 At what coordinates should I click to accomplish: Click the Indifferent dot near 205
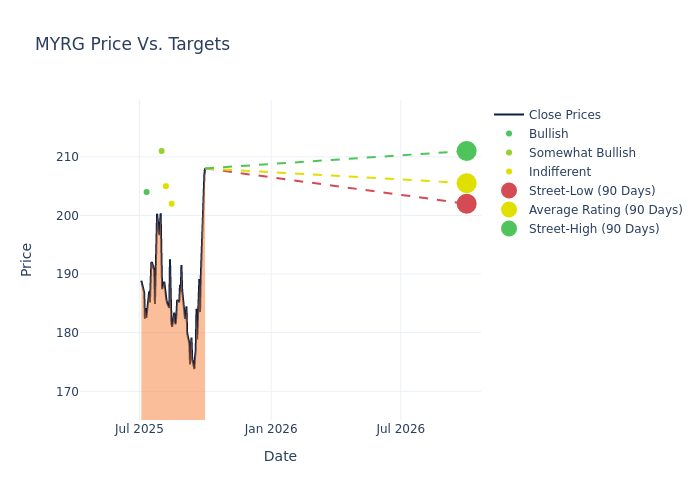[x=166, y=186]
